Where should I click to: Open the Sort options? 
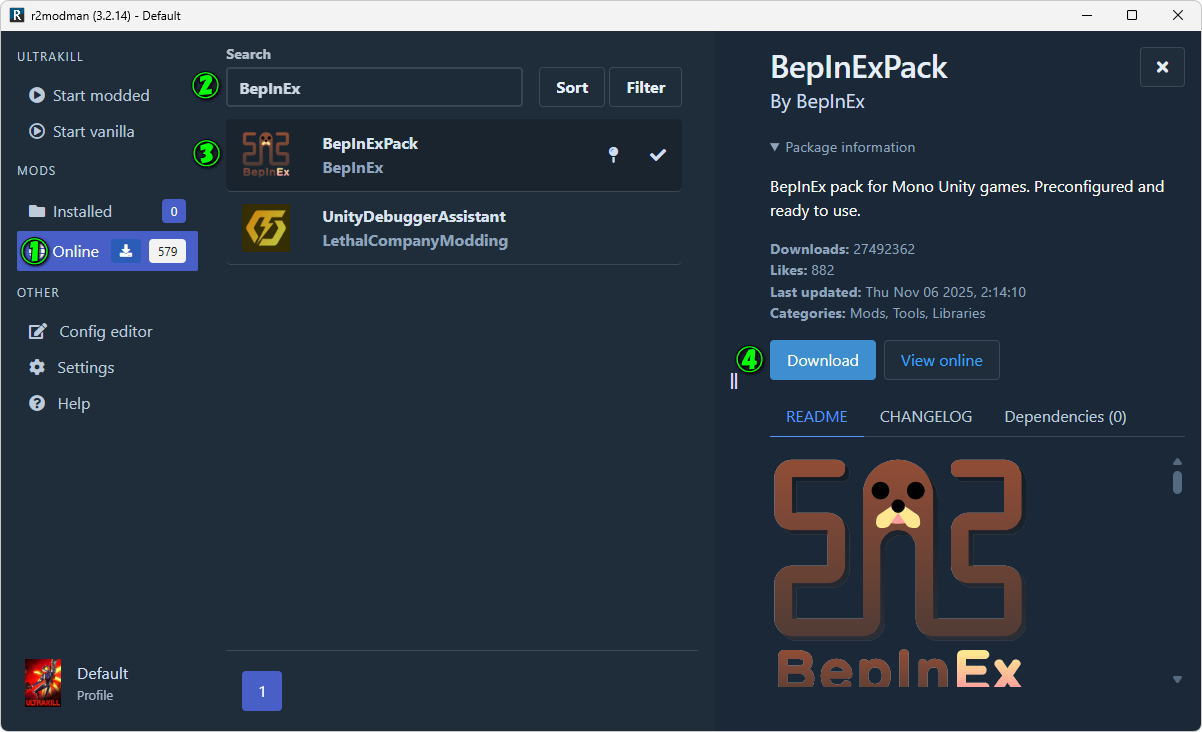(572, 87)
